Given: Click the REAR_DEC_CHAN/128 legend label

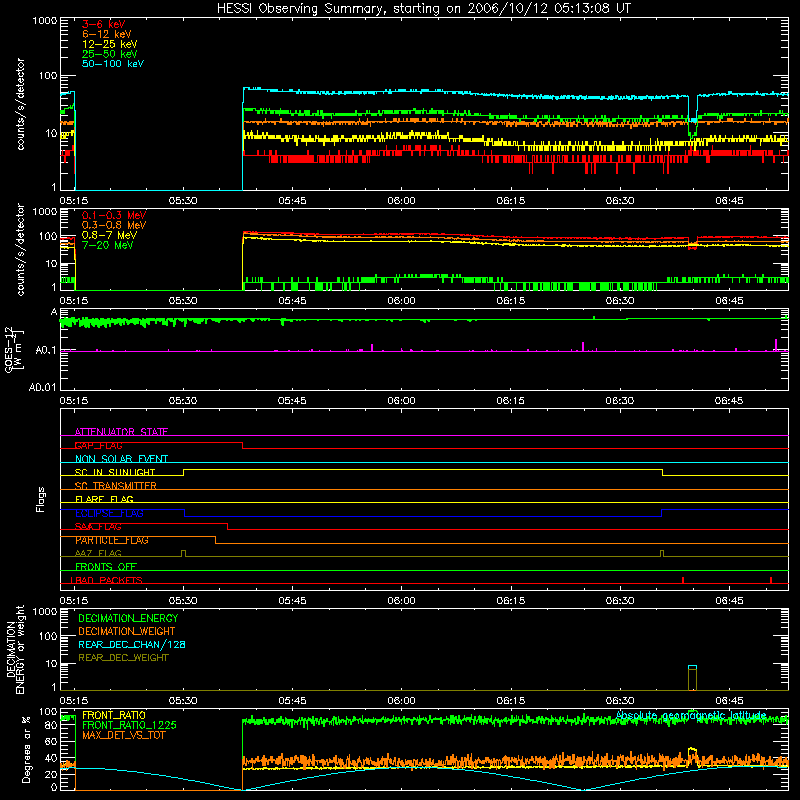Looking at the screenshot, I should [132, 644].
